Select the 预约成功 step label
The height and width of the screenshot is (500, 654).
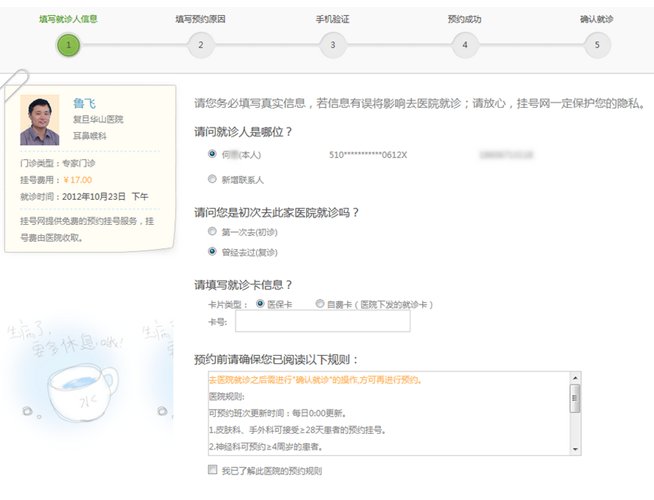pos(465,19)
